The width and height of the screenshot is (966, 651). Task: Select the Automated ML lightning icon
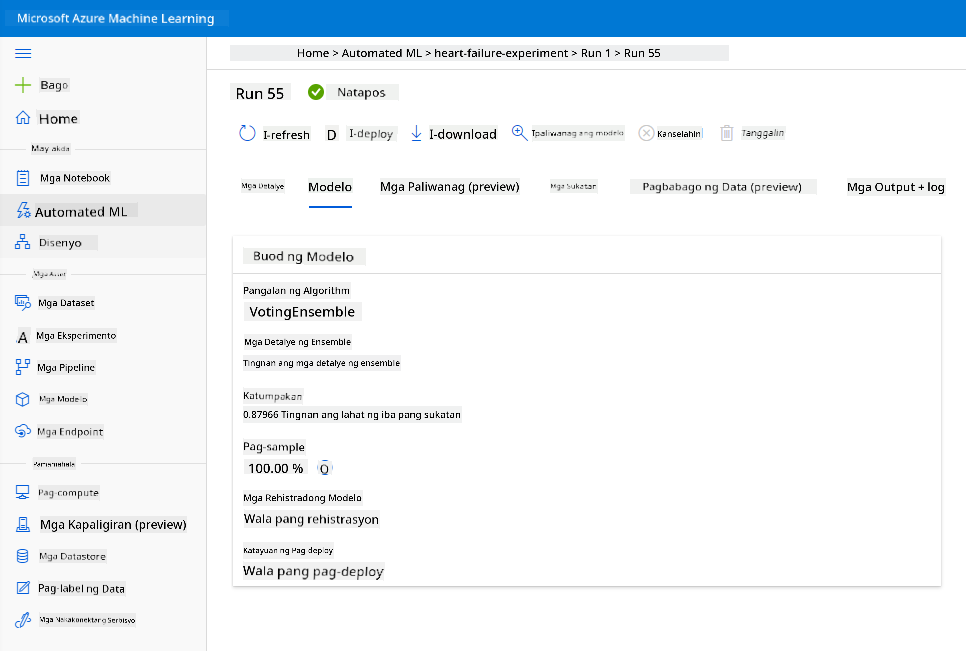coord(23,211)
